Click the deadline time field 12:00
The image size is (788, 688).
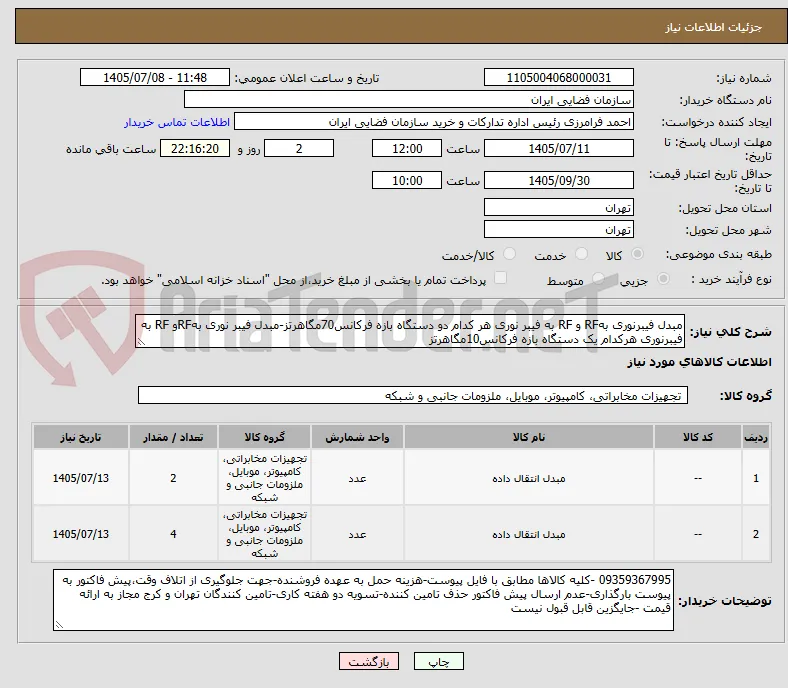[x=407, y=148]
